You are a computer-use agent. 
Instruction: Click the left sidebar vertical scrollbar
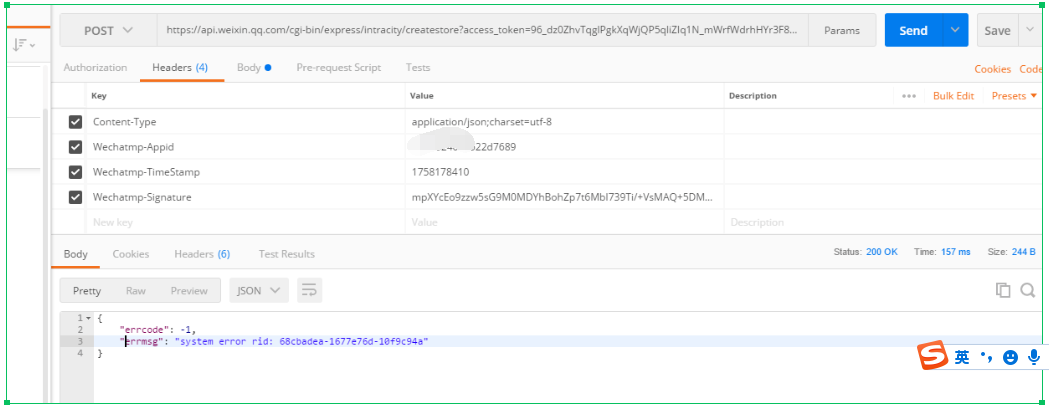(45, 254)
